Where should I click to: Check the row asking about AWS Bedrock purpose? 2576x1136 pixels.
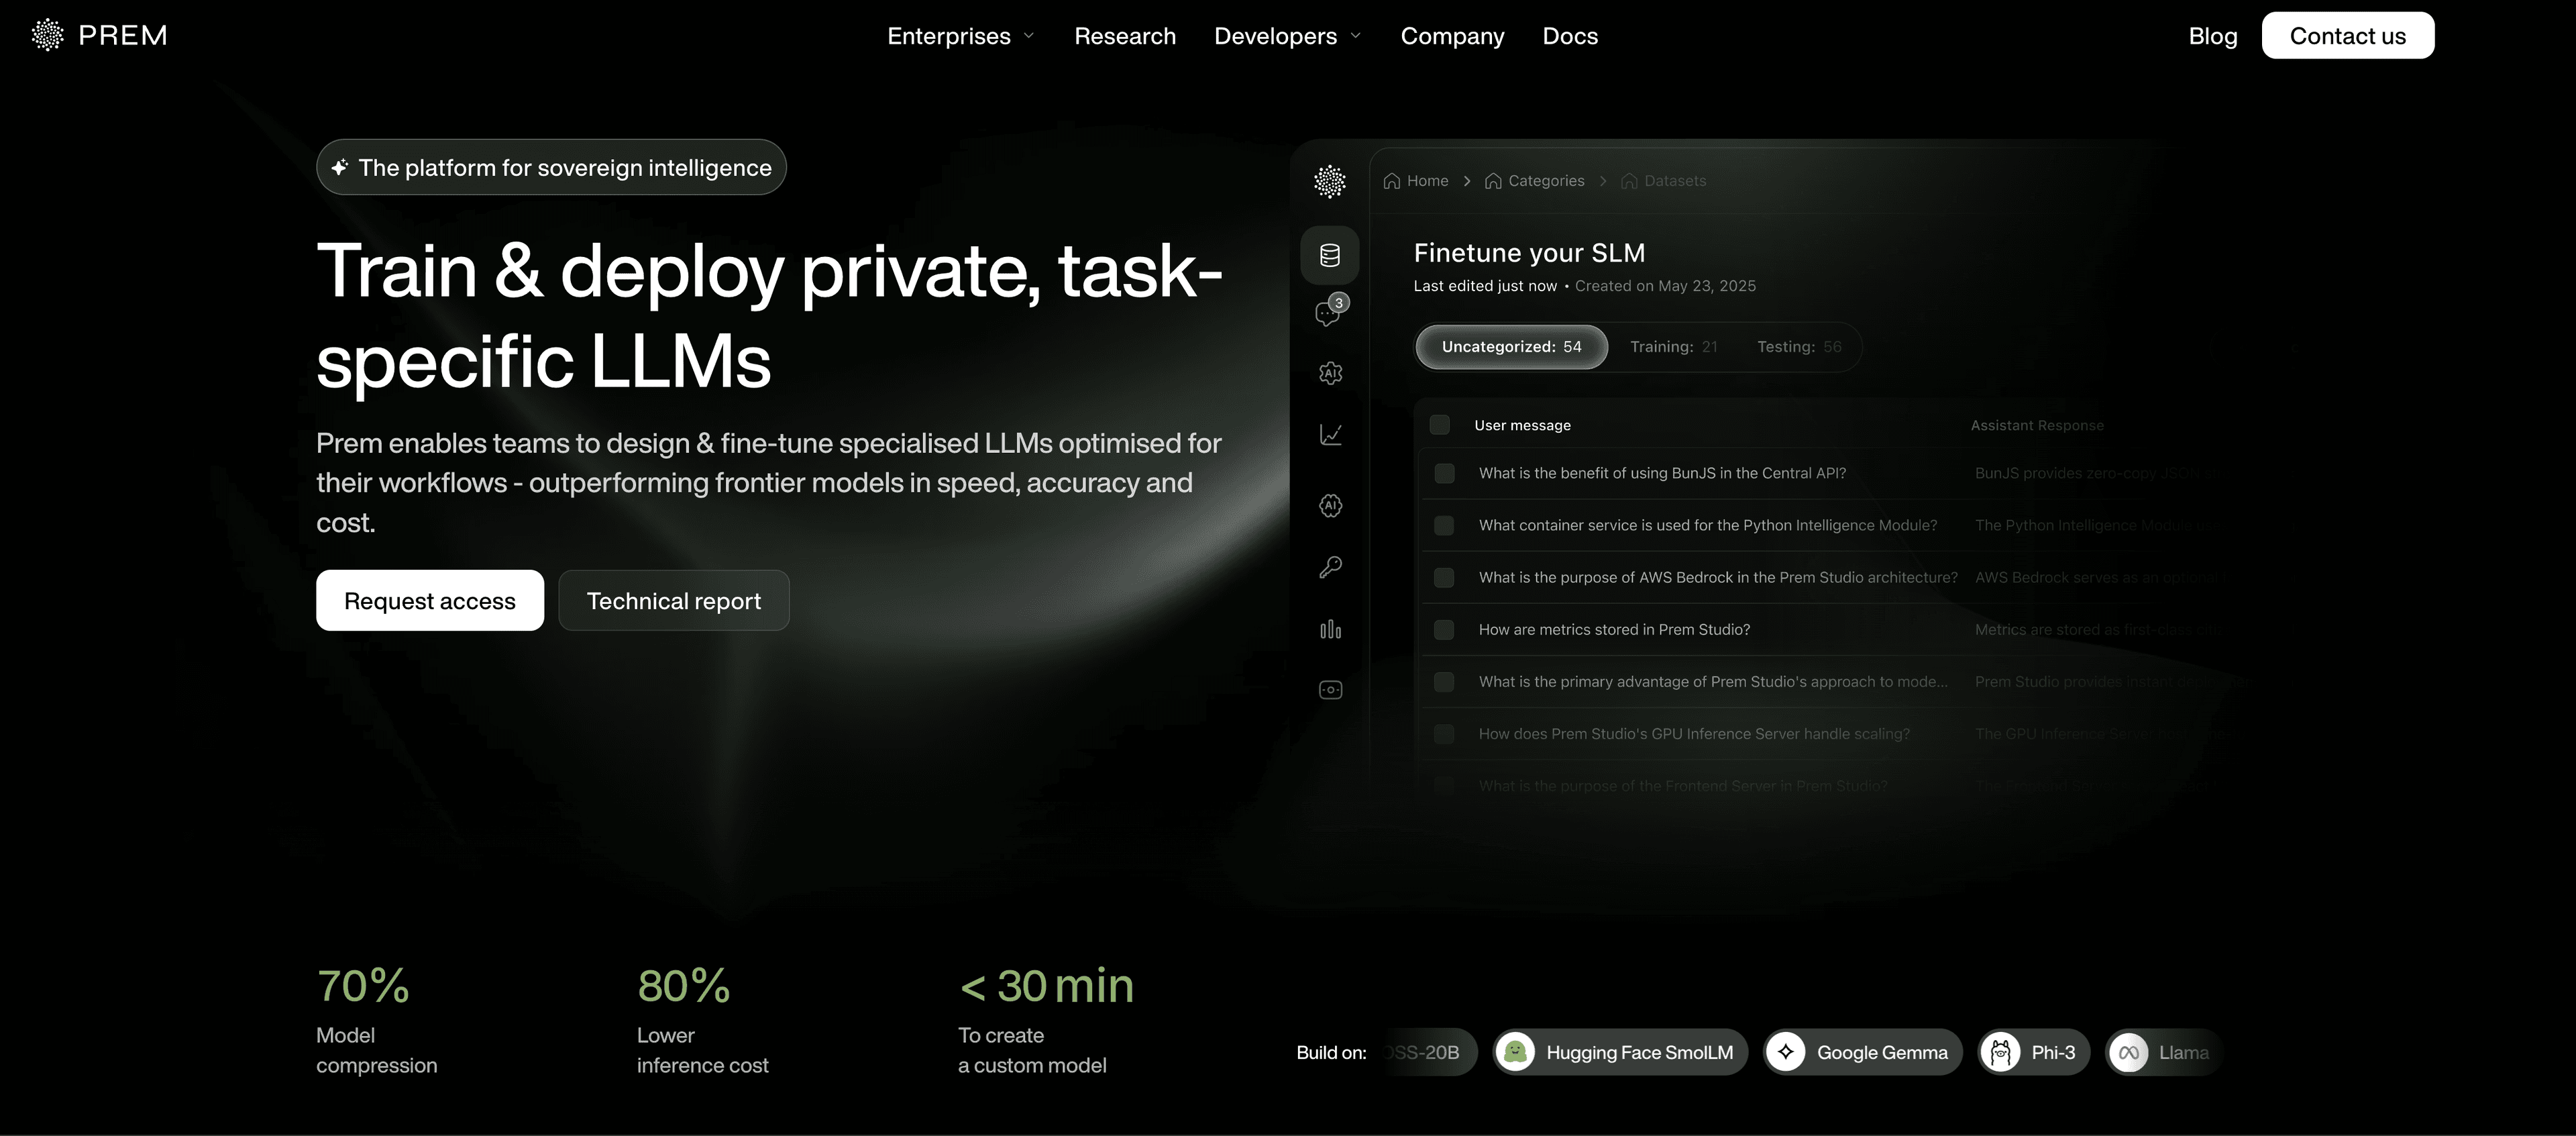point(1444,577)
